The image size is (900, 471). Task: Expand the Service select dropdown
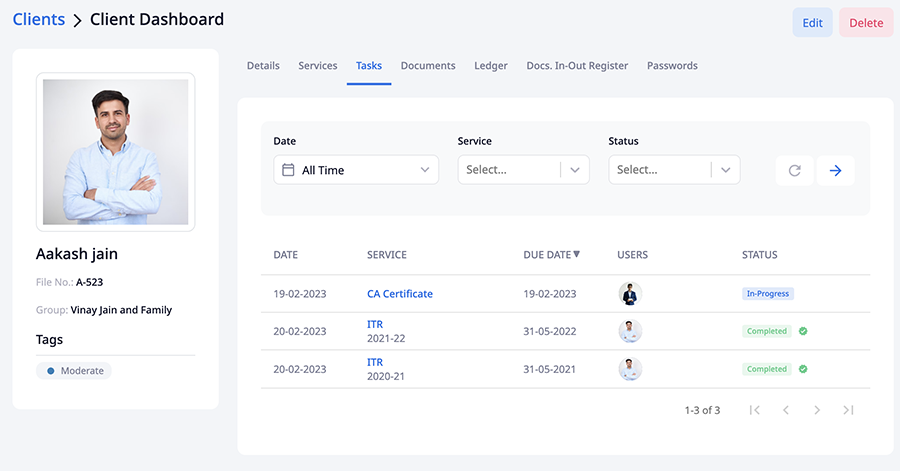coord(523,170)
